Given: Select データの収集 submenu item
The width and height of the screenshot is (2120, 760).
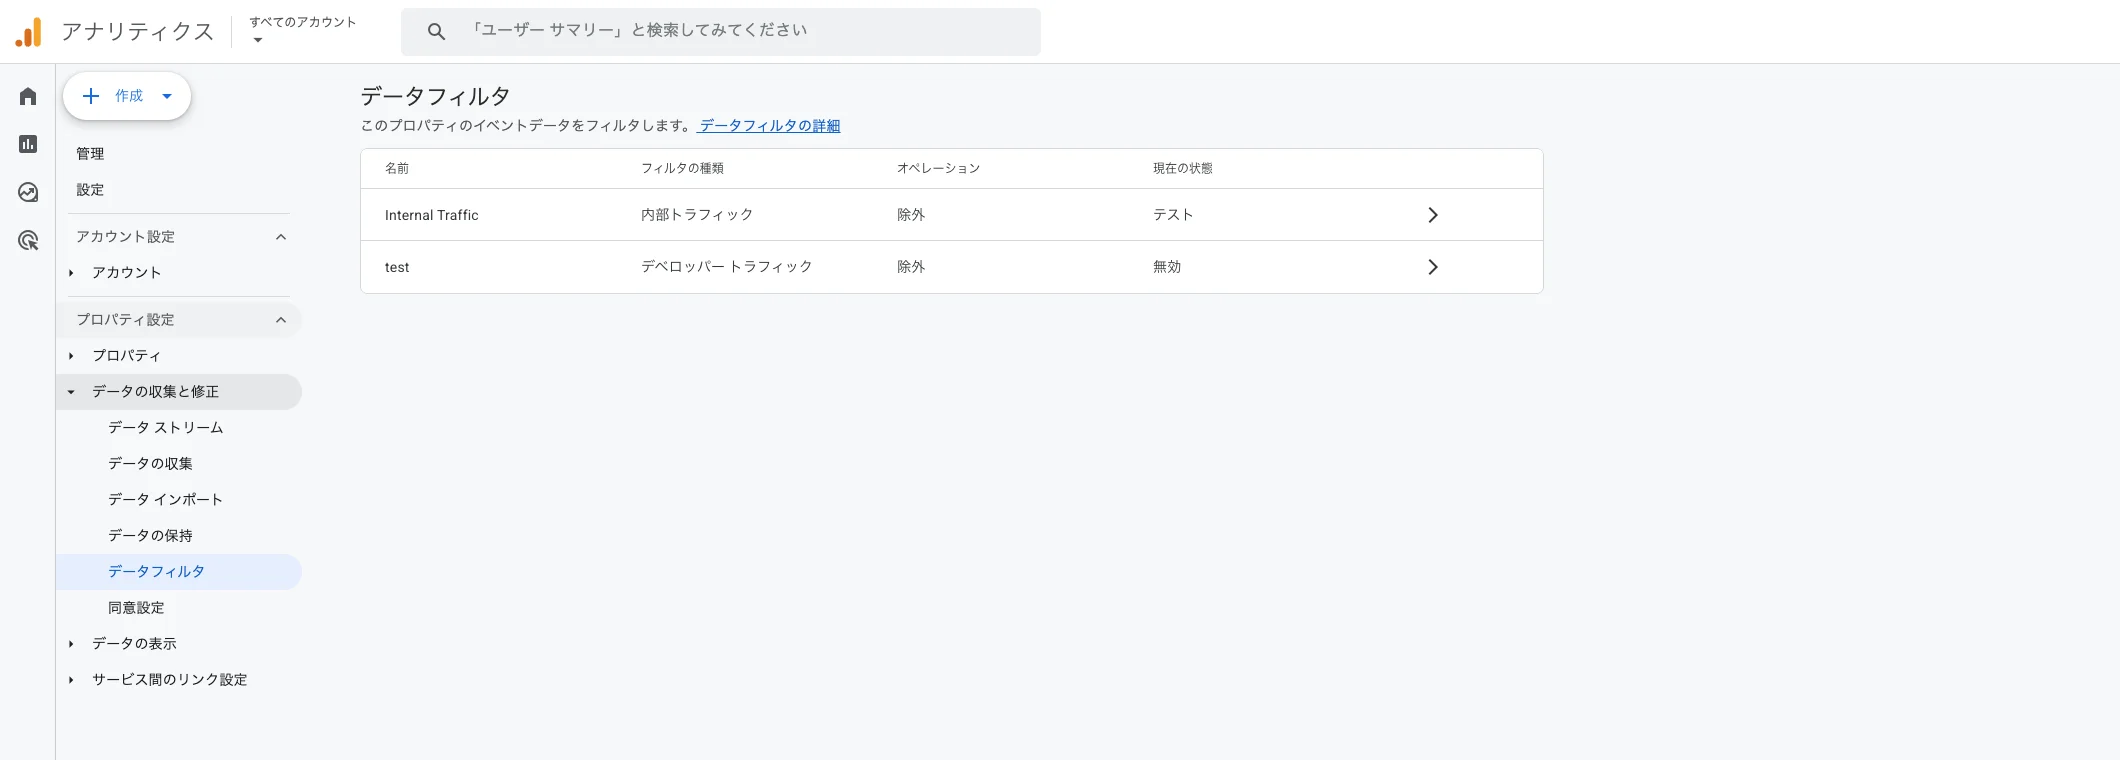Looking at the screenshot, I should [x=150, y=464].
